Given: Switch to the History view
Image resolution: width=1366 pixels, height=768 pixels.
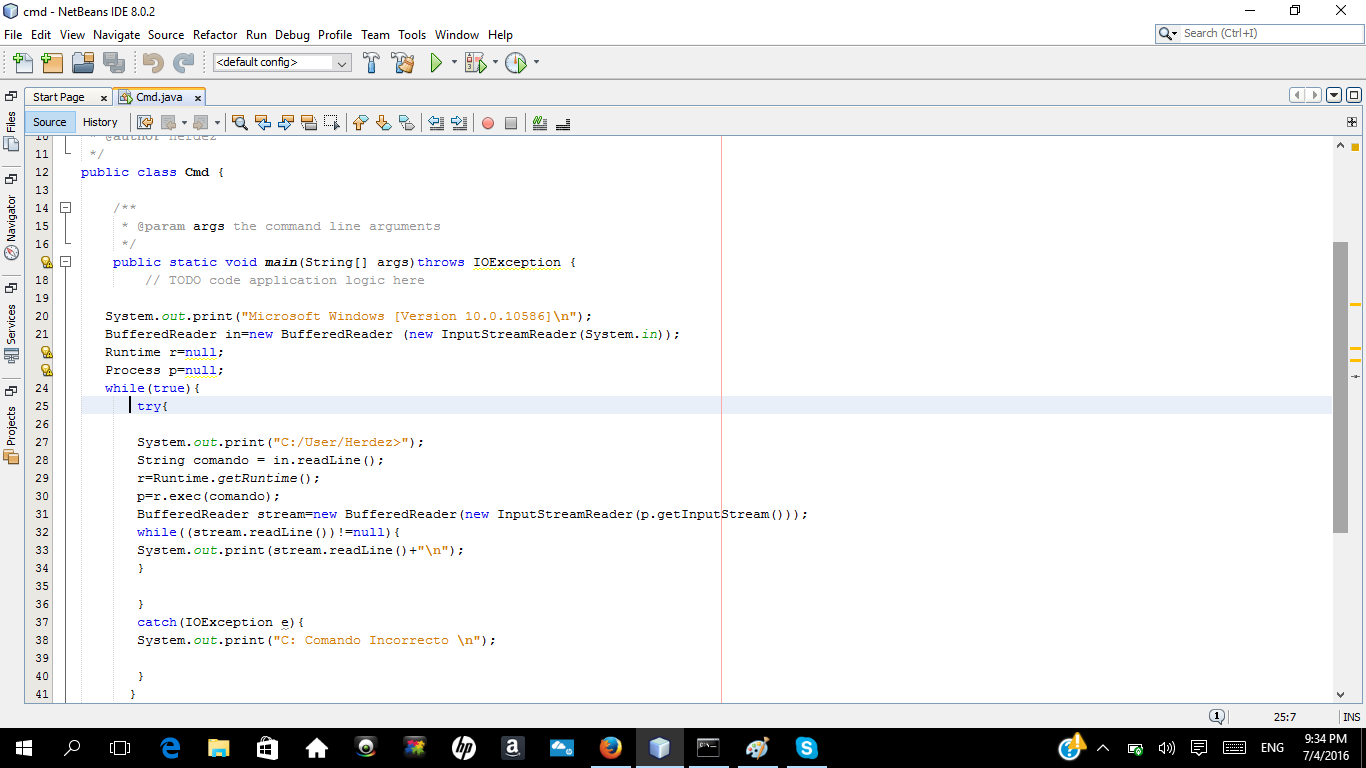Looking at the screenshot, I should pyautogui.click(x=100, y=122).
